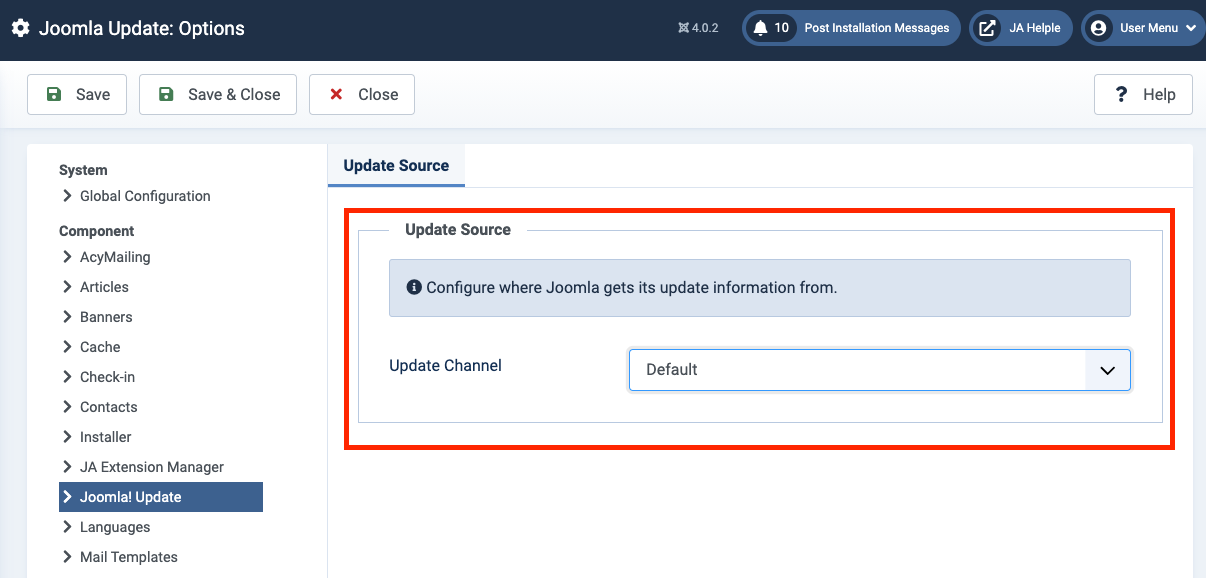Expand the chevron next to Global Configuration
This screenshot has width=1206, height=578.
point(67,196)
